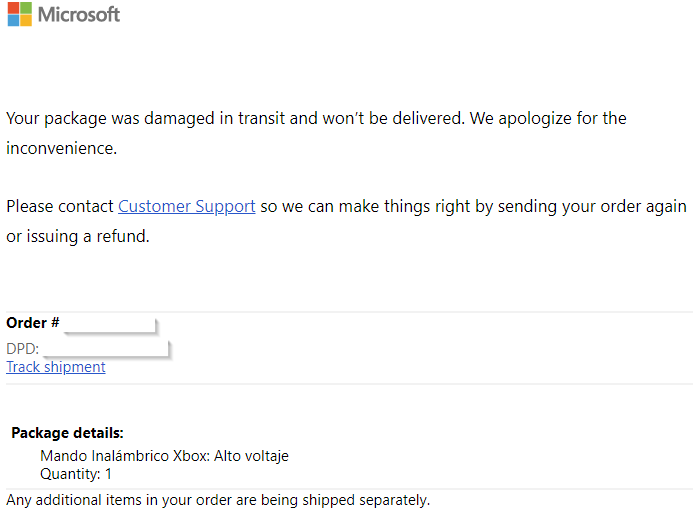The height and width of the screenshot is (522, 693).
Task: Click the red square of Microsoft logo
Action: (x=14, y=8)
